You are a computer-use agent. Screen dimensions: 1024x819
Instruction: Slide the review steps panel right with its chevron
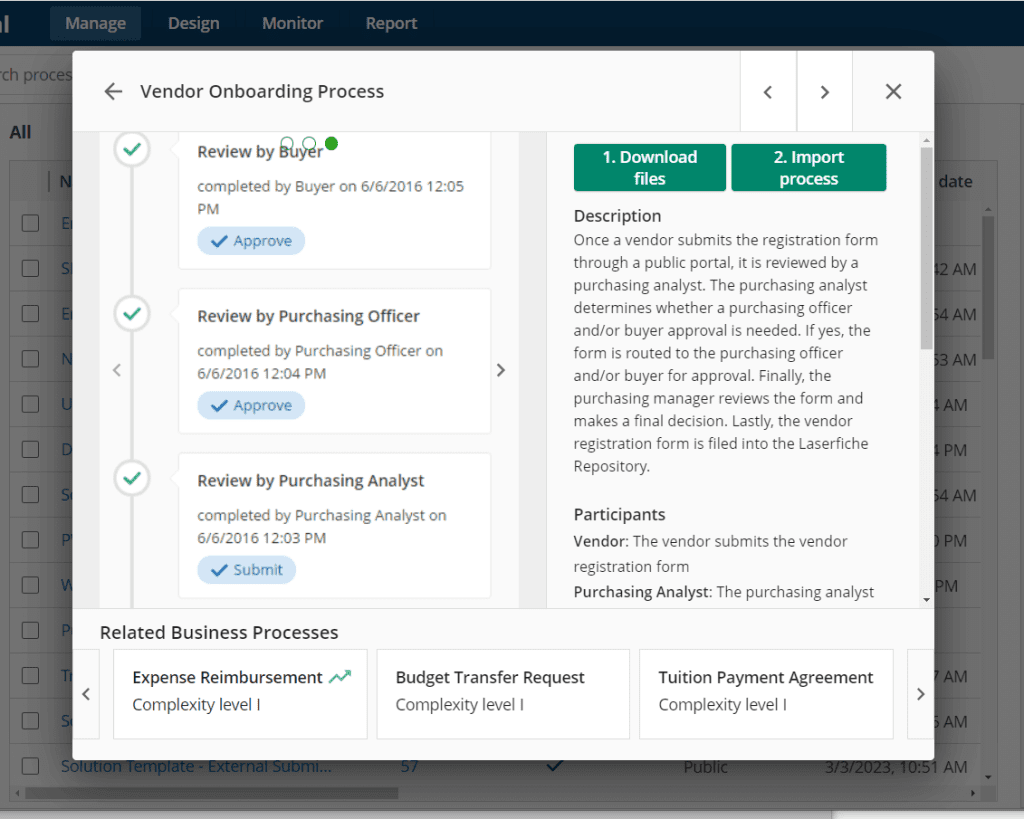501,370
